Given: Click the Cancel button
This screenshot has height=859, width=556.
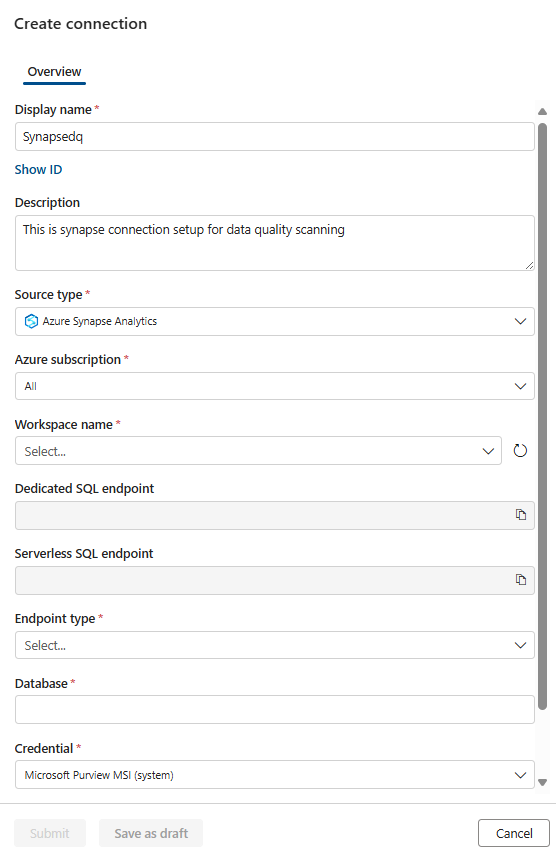Looking at the screenshot, I should pyautogui.click(x=514, y=833).
